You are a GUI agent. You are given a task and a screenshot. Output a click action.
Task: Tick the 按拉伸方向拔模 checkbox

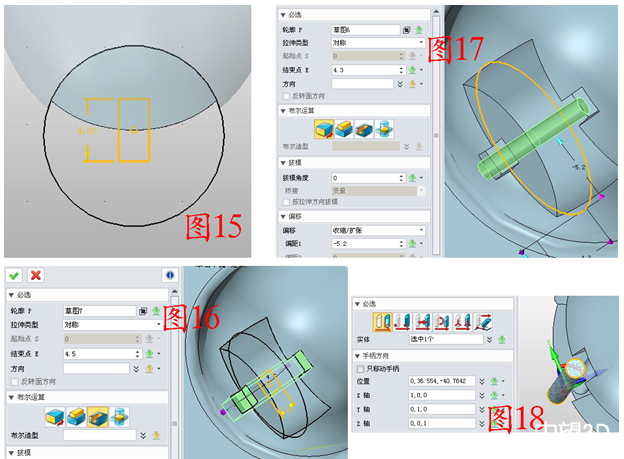[286, 201]
